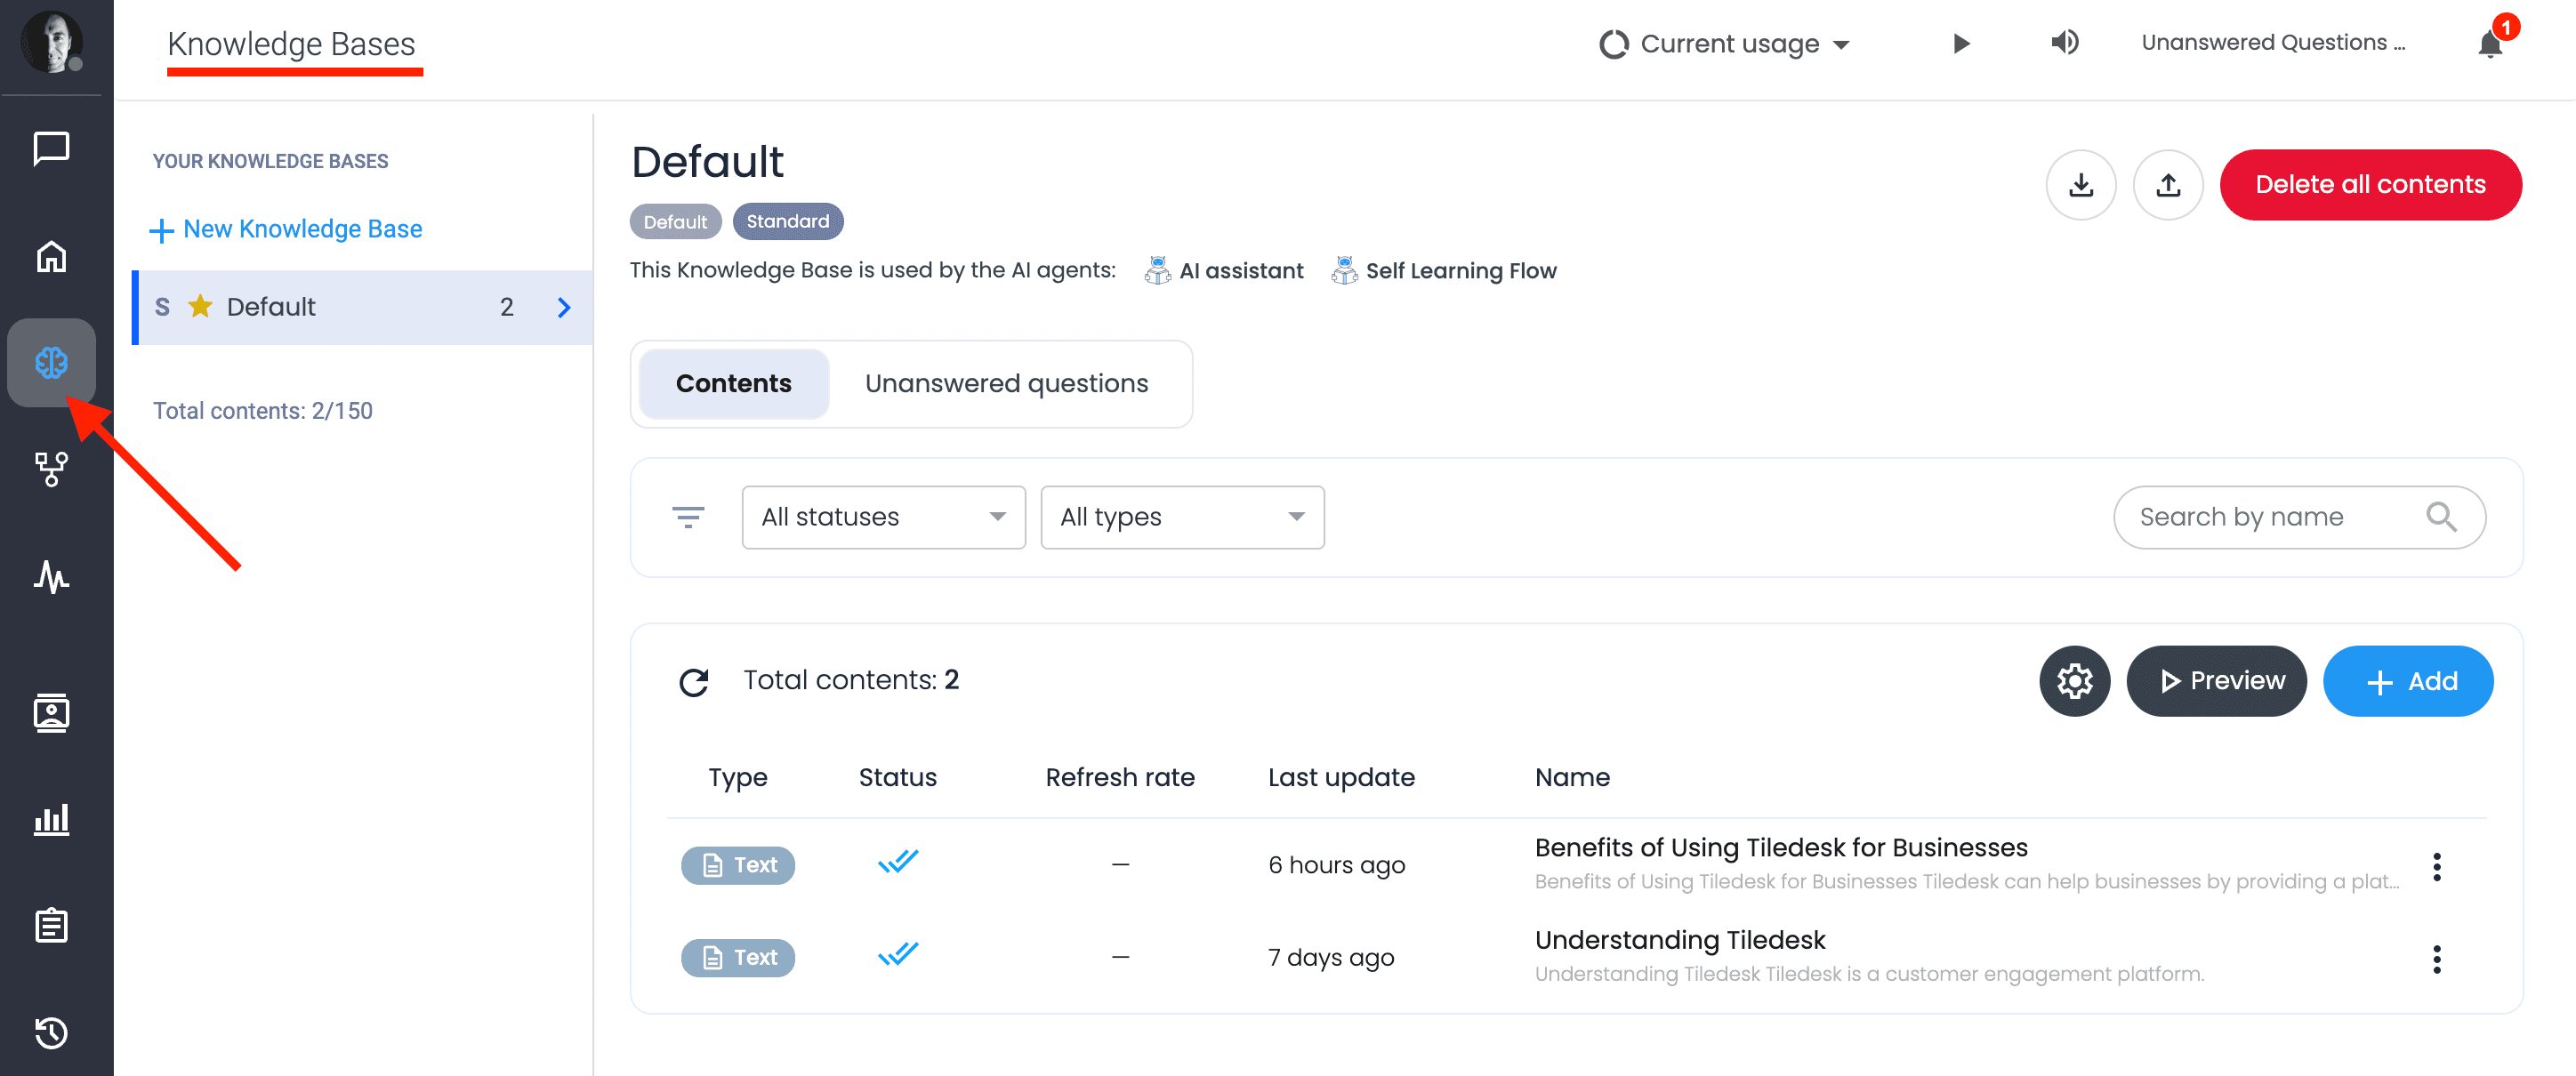The image size is (2576, 1076).
Task: Click status checkmark for Understanding Tiledesk row
Action: coord(898,954)
